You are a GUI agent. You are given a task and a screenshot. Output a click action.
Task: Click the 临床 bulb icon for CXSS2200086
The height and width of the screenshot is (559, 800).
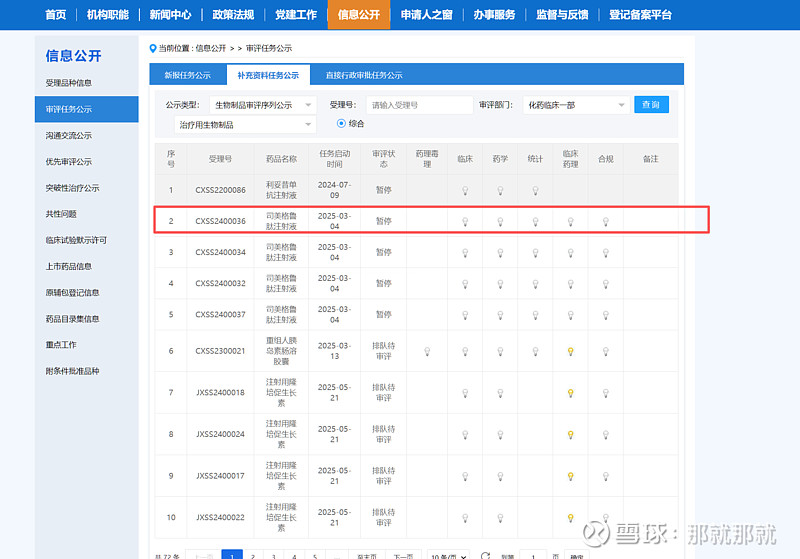tap(465, 190)
